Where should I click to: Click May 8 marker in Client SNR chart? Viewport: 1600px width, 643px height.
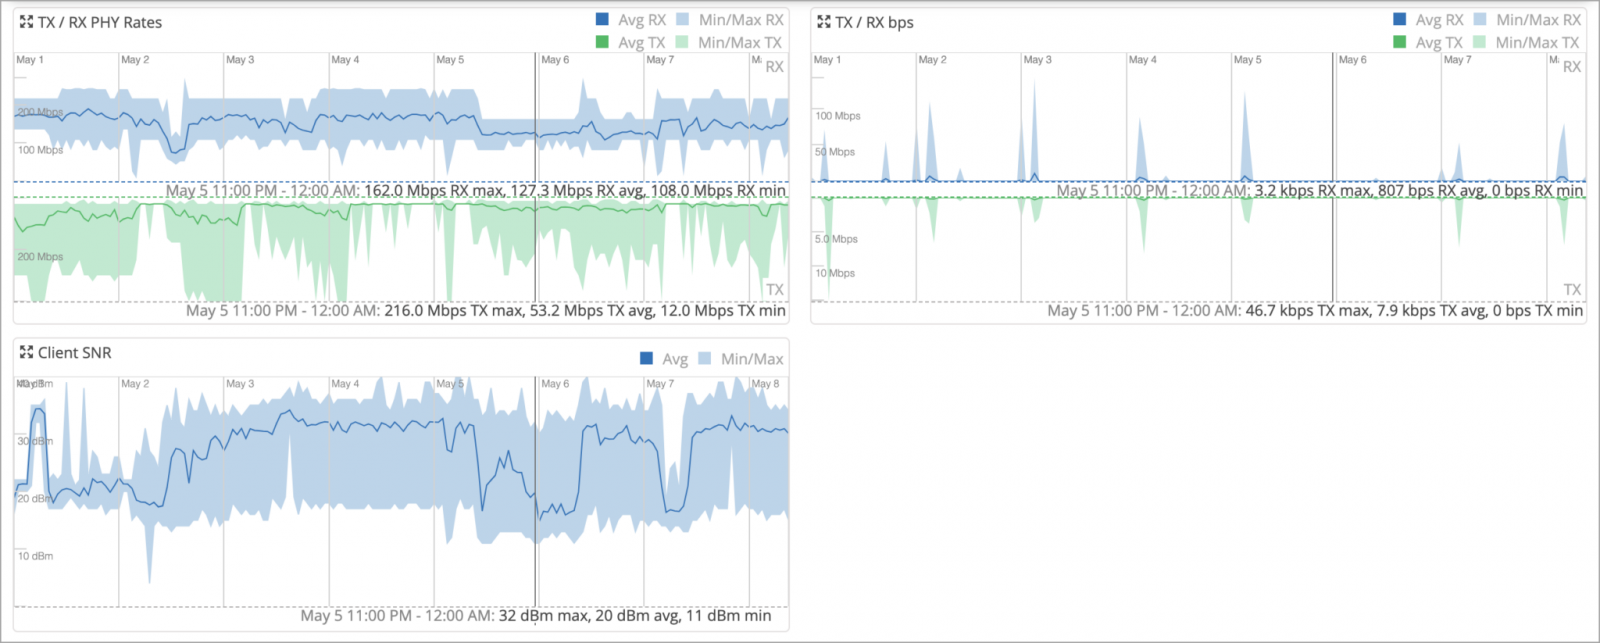(x=762, y=384)
